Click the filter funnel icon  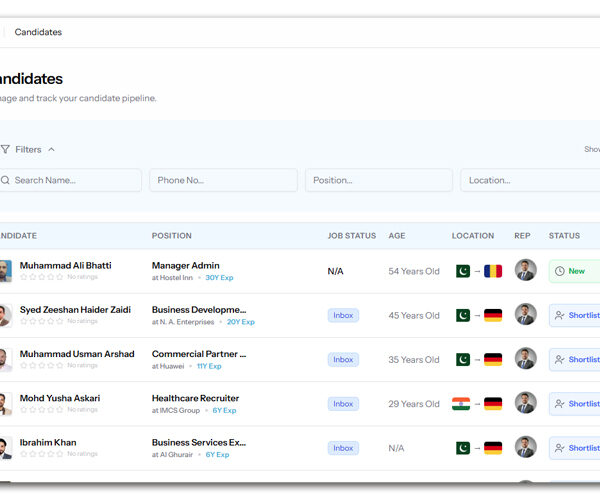coord(5,149)
